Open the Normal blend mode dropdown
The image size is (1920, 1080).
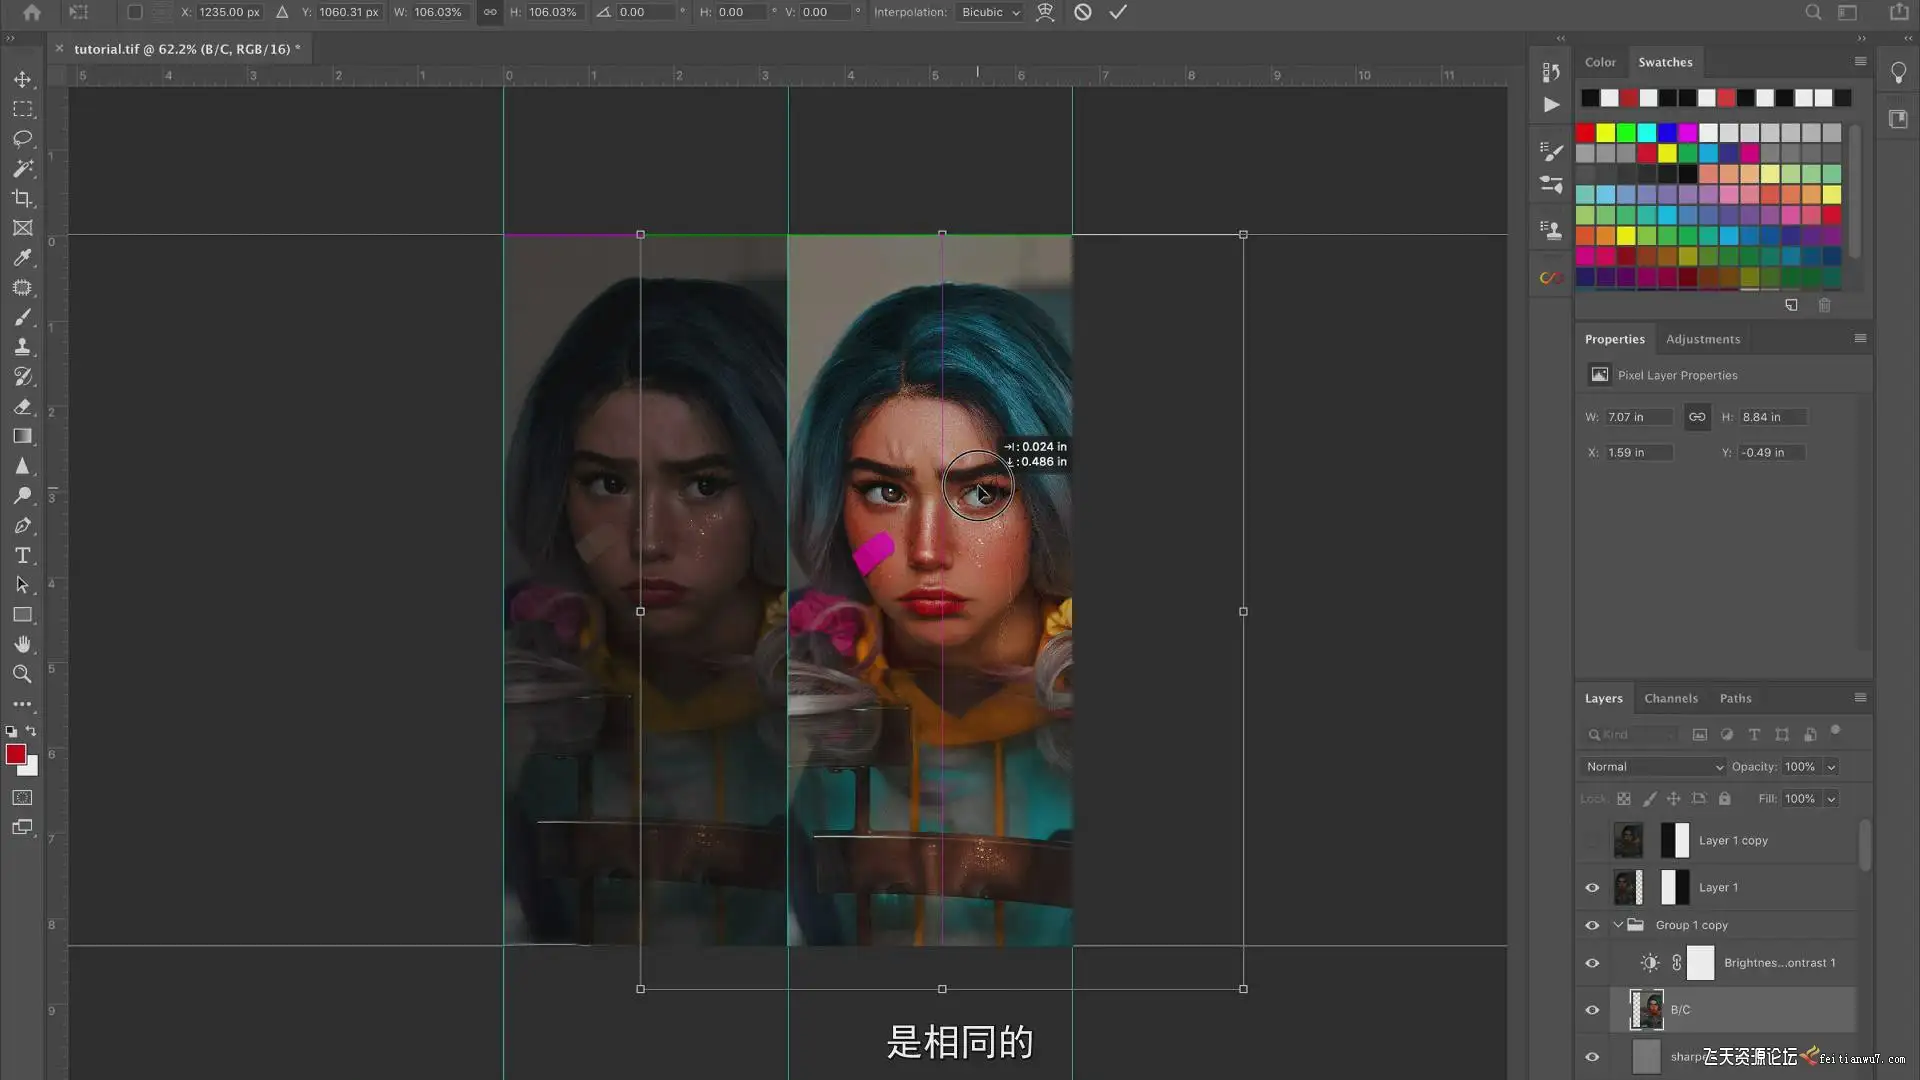pos(1654,767)
